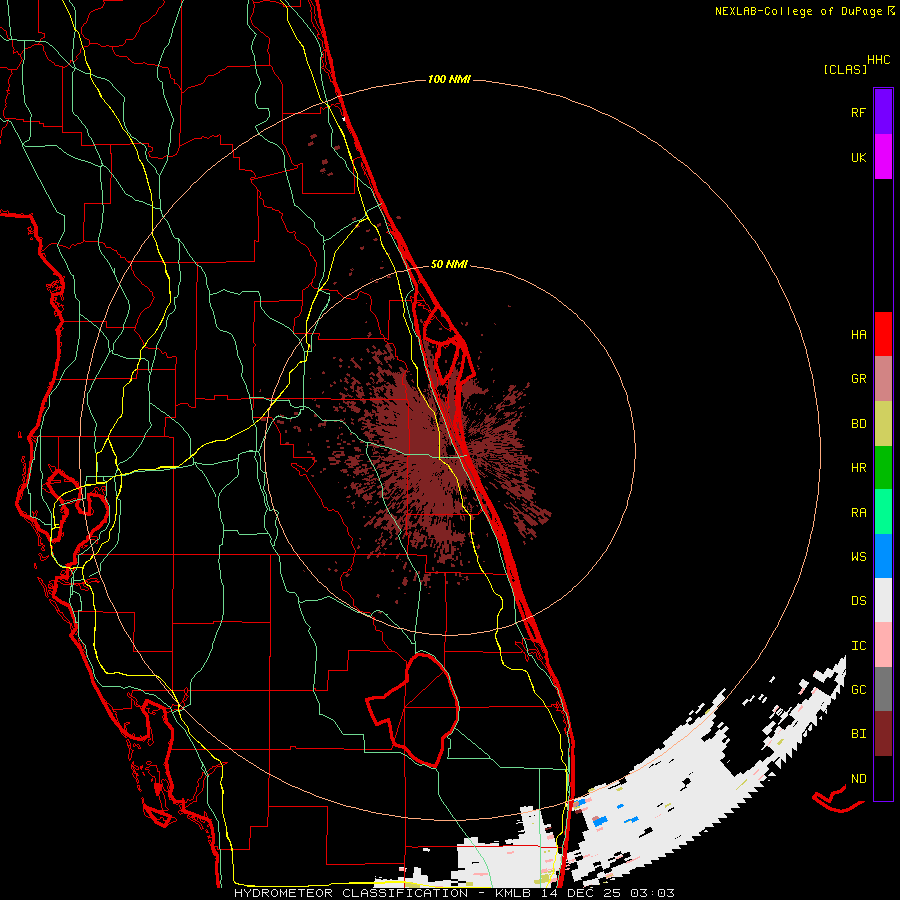Click the UK legend label
This screenshot has width=900, height=900.
tap(858, 157)
